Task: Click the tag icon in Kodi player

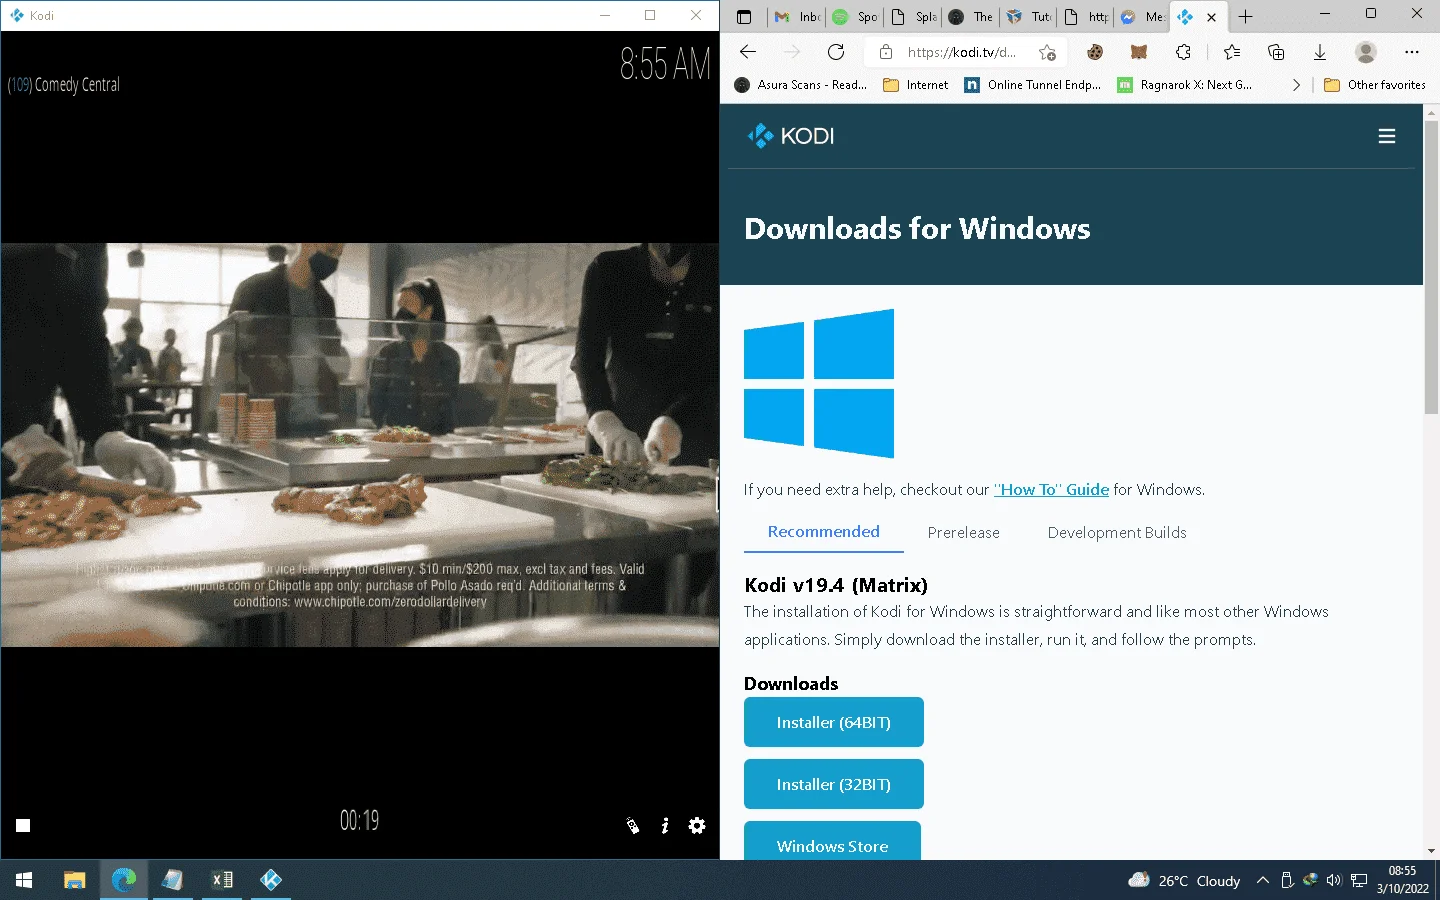Action: click(x=633, y=825)
